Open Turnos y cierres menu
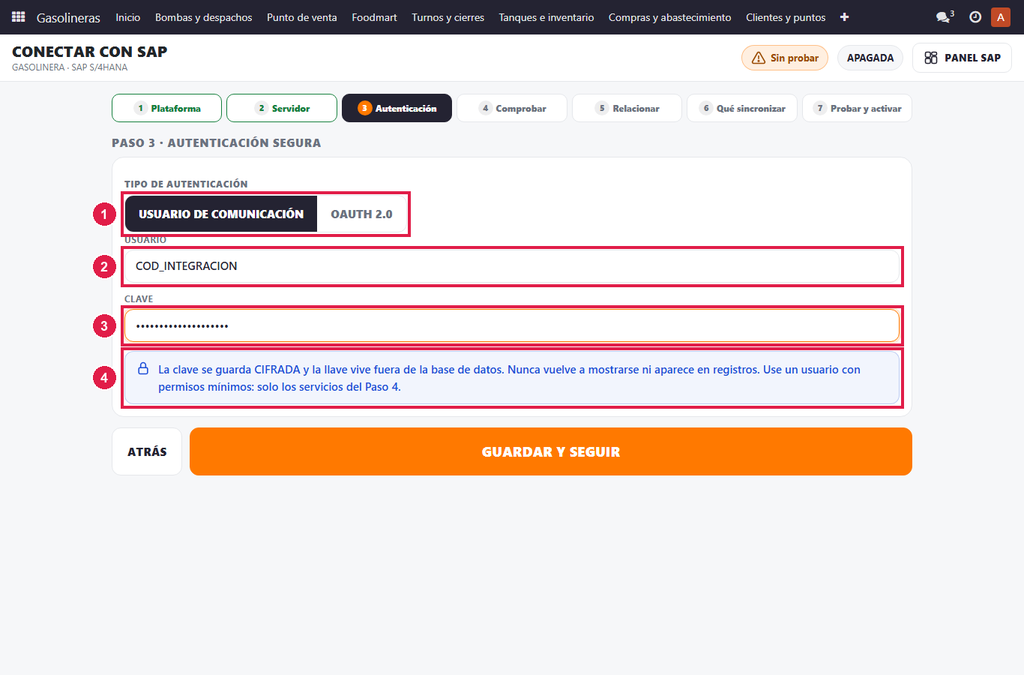The width and height of the screenshot is (1024, 675). (x=448, y=18)
